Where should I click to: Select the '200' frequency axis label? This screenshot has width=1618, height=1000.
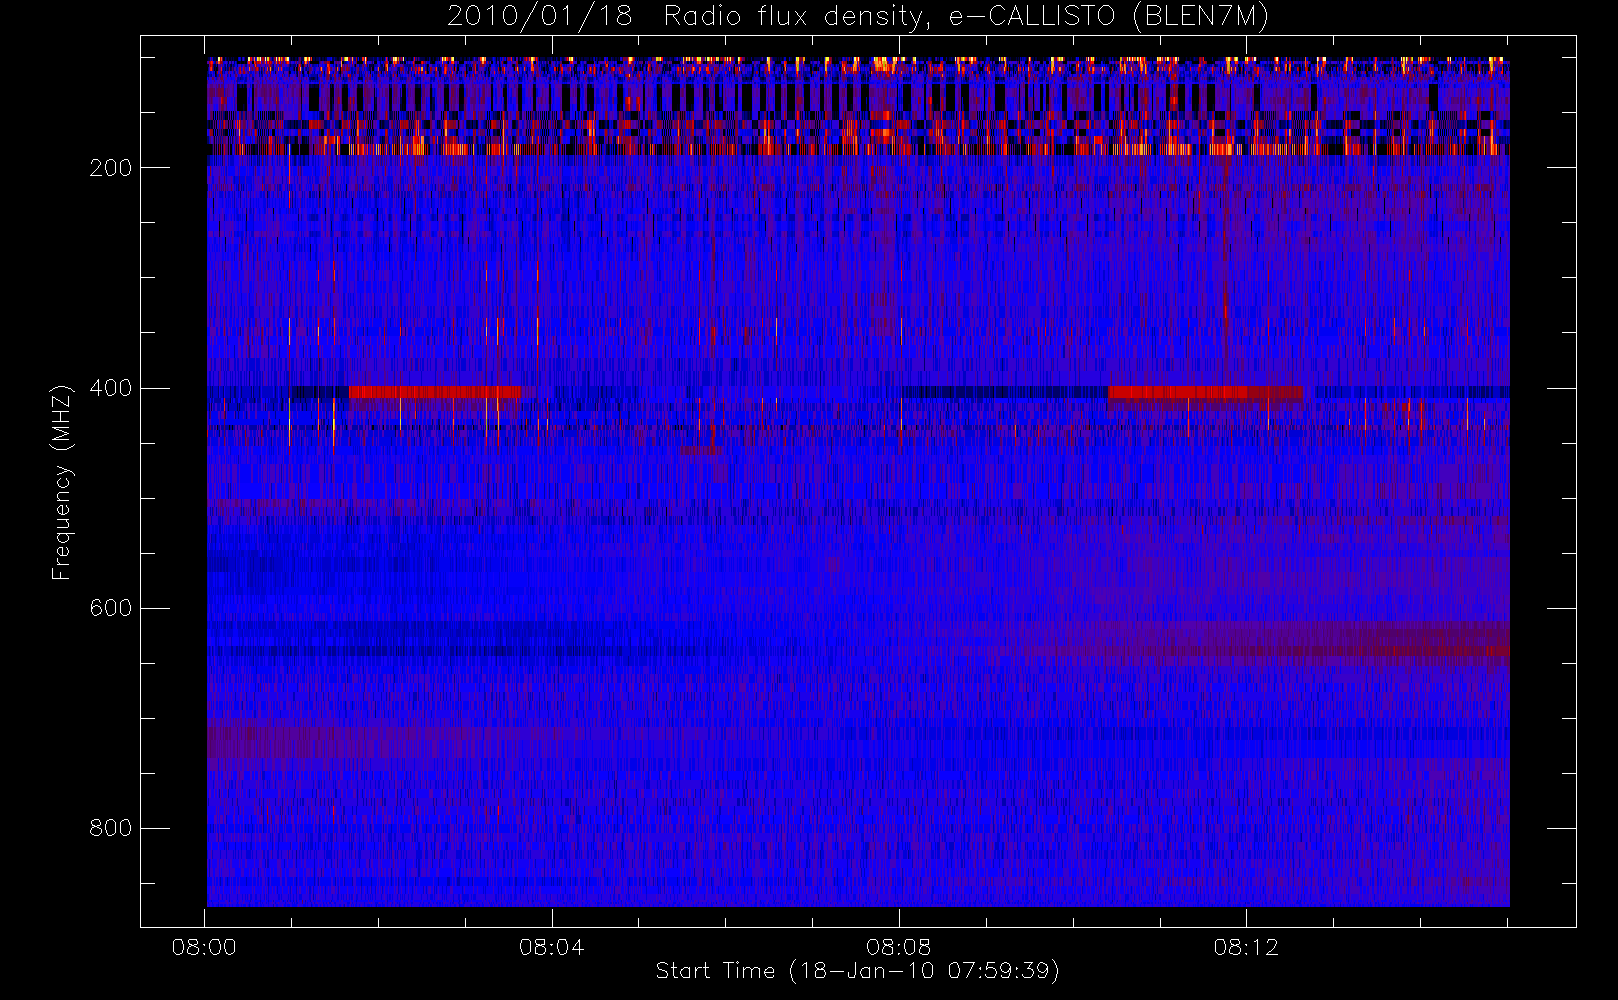click(x=111, y=168)
